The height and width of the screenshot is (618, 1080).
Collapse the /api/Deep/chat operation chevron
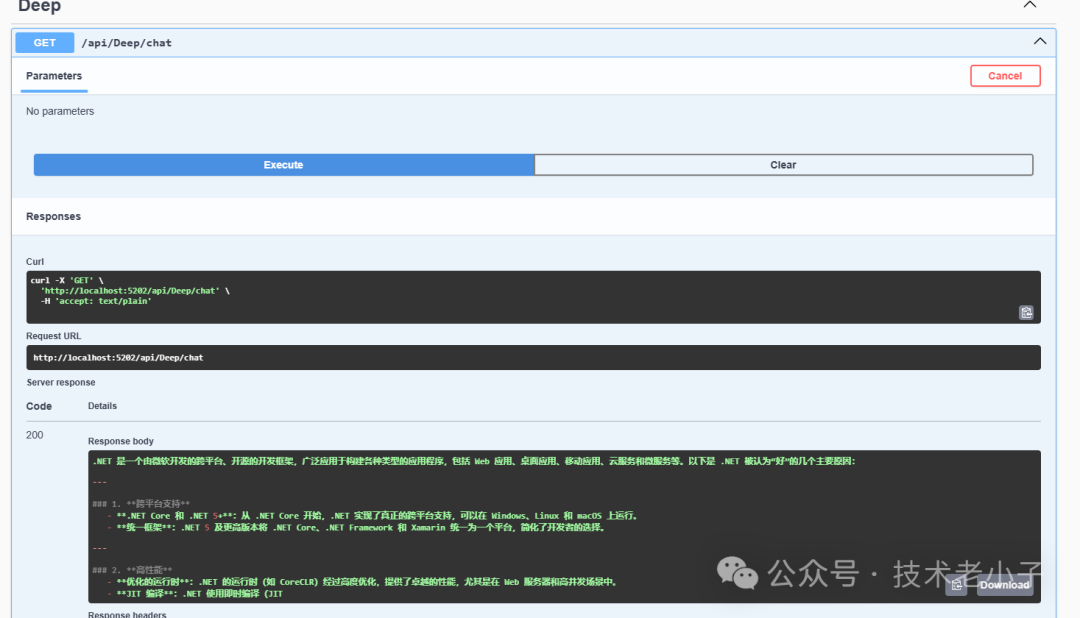(x=1040, y=42)
